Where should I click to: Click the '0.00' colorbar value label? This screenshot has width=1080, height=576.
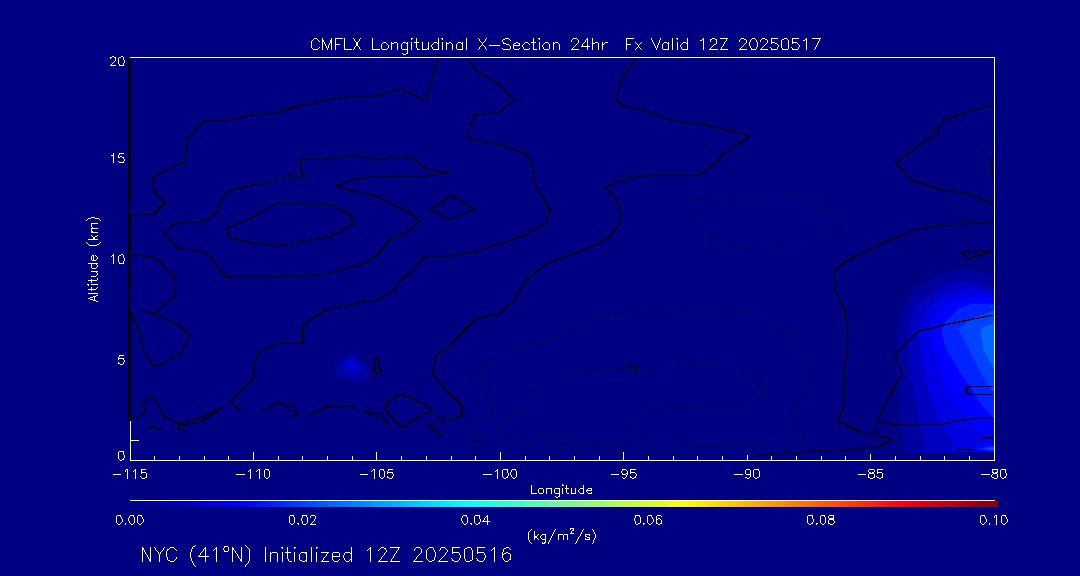[130, 520]
